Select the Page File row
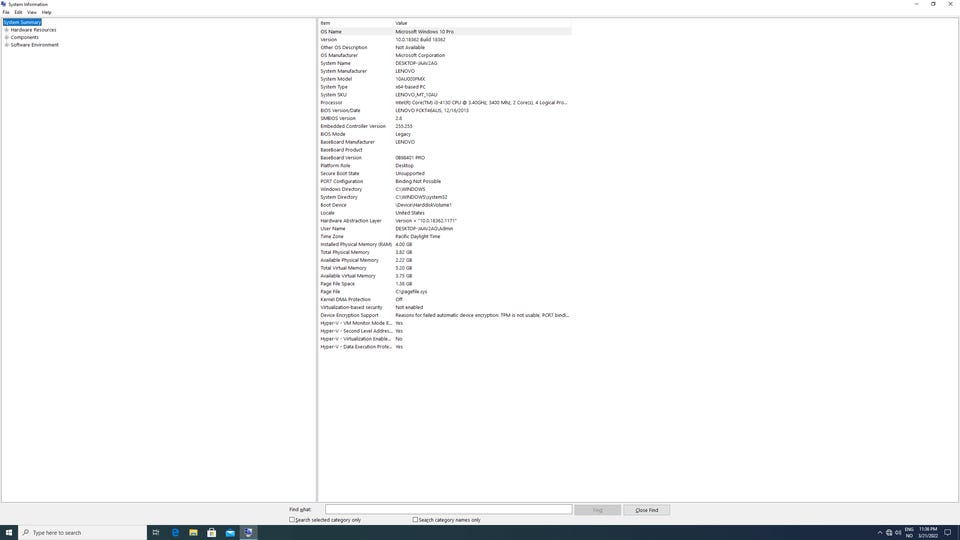960x540 pixels. tap(445, 291)
